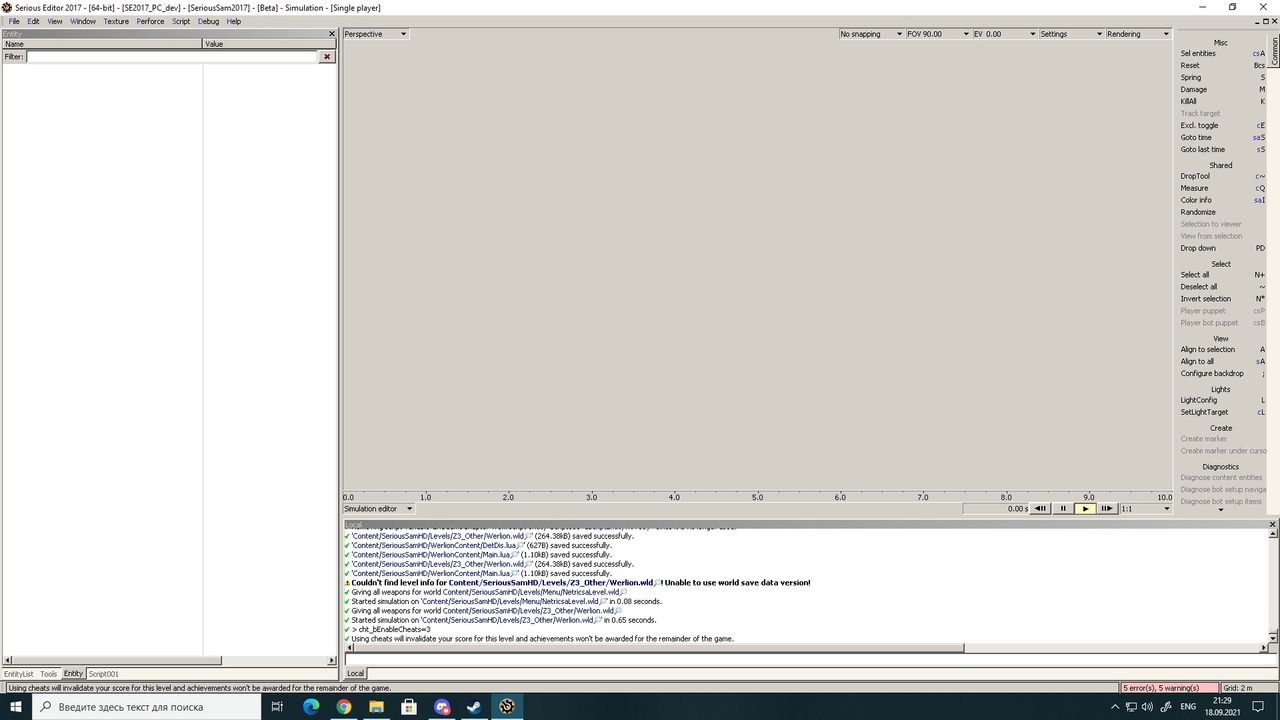Image resolution: width=1280 pixels, height=720 pixels.
Task: Open the Perforce menu
Action: click(x=150, y=21)
